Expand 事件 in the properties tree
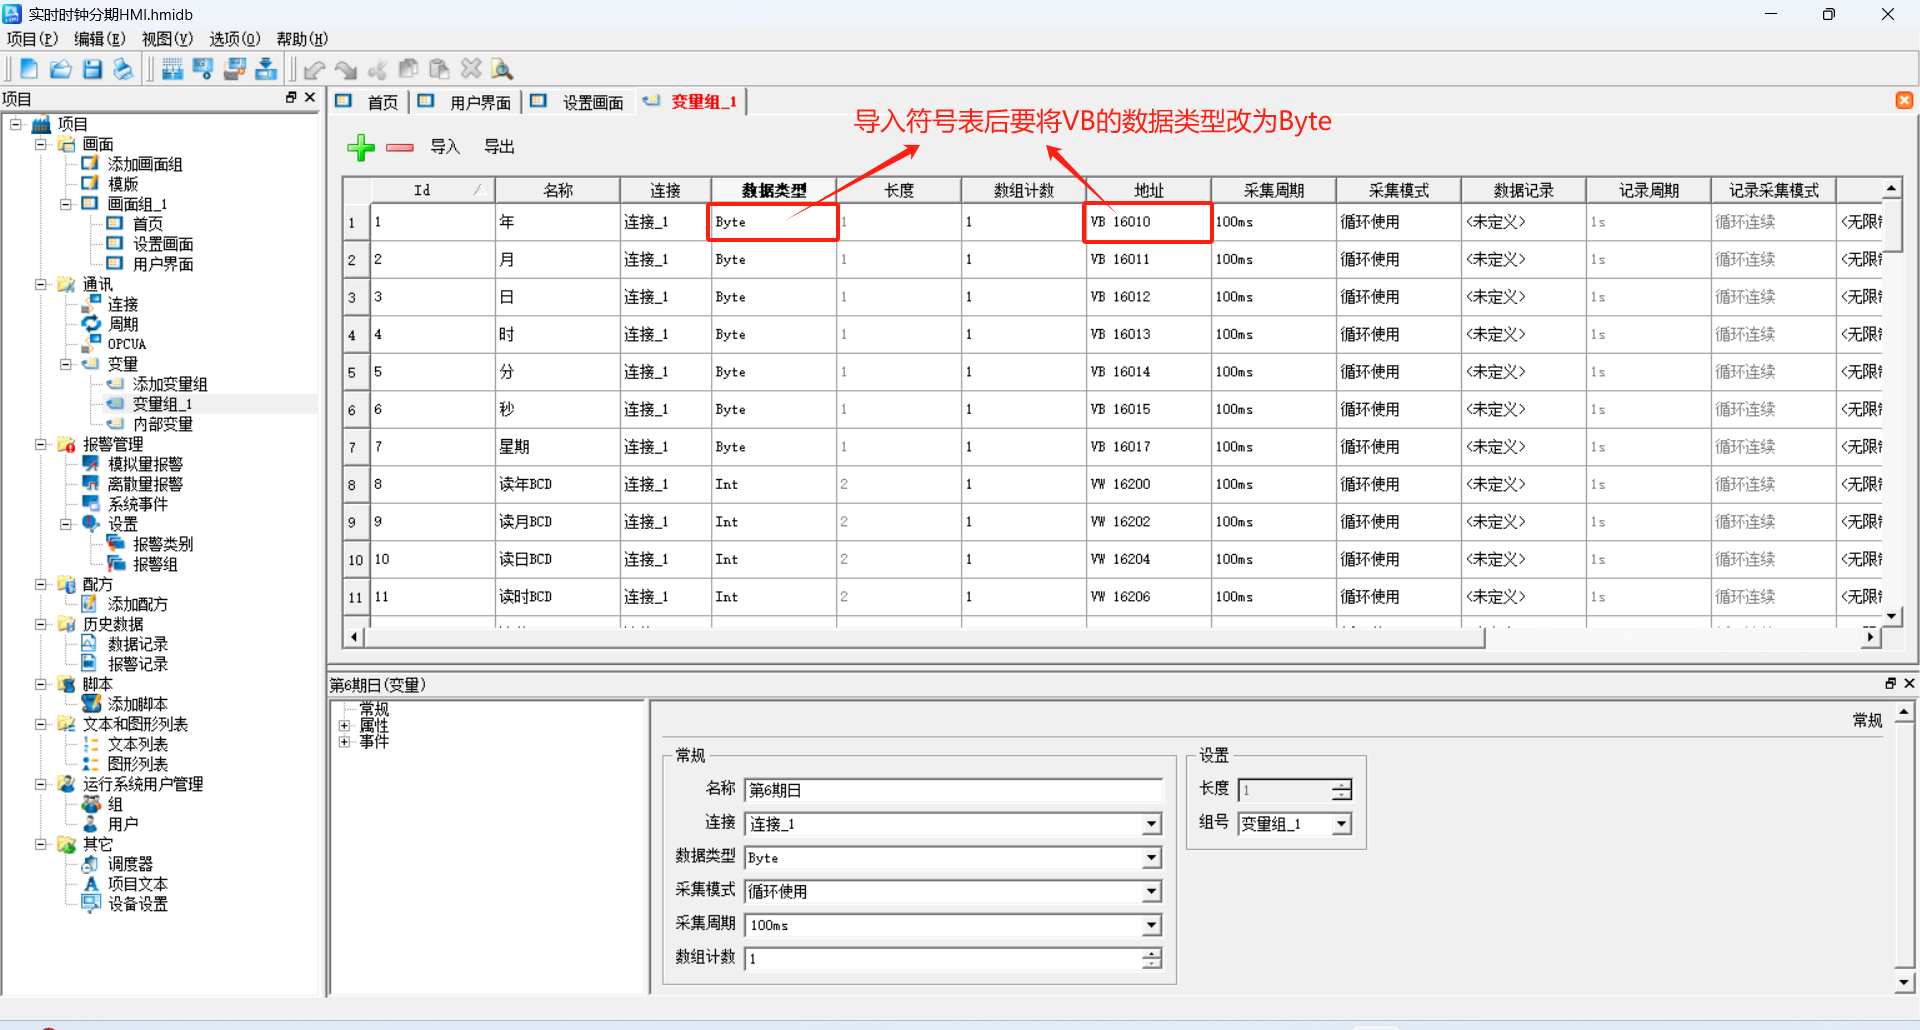This screenshot has height=1030, width=1920. click(x=344, y=742)
